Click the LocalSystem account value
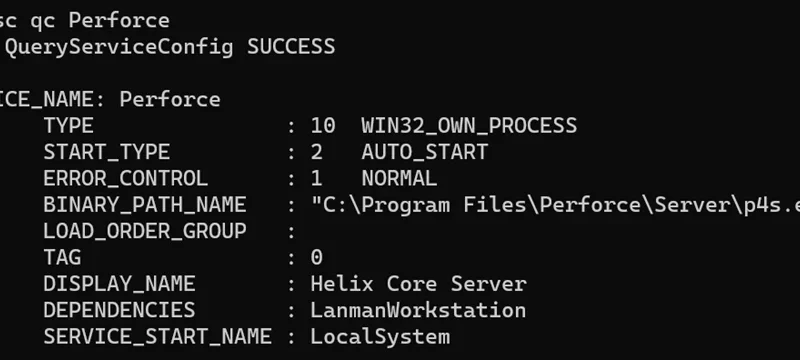The image size is (800, 360). (x=380, y=337)
